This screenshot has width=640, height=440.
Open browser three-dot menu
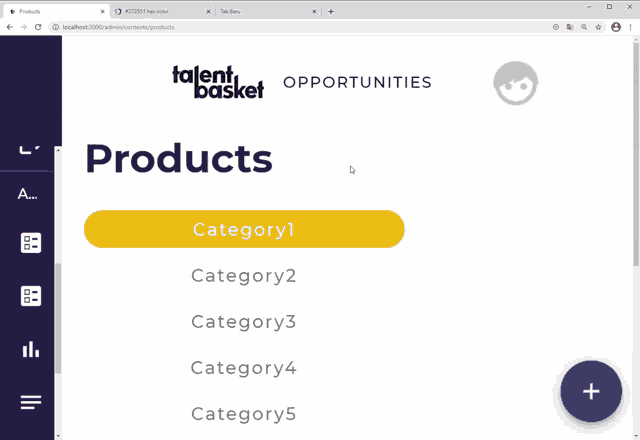click(630, 27)
